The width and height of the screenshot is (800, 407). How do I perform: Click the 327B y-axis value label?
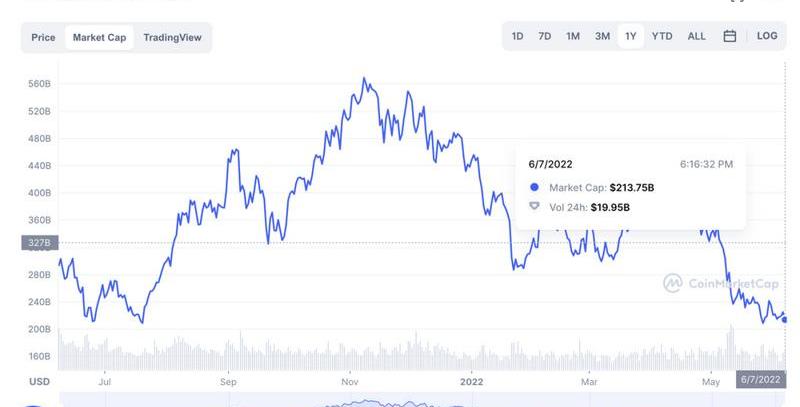click(x=39, y=243)
